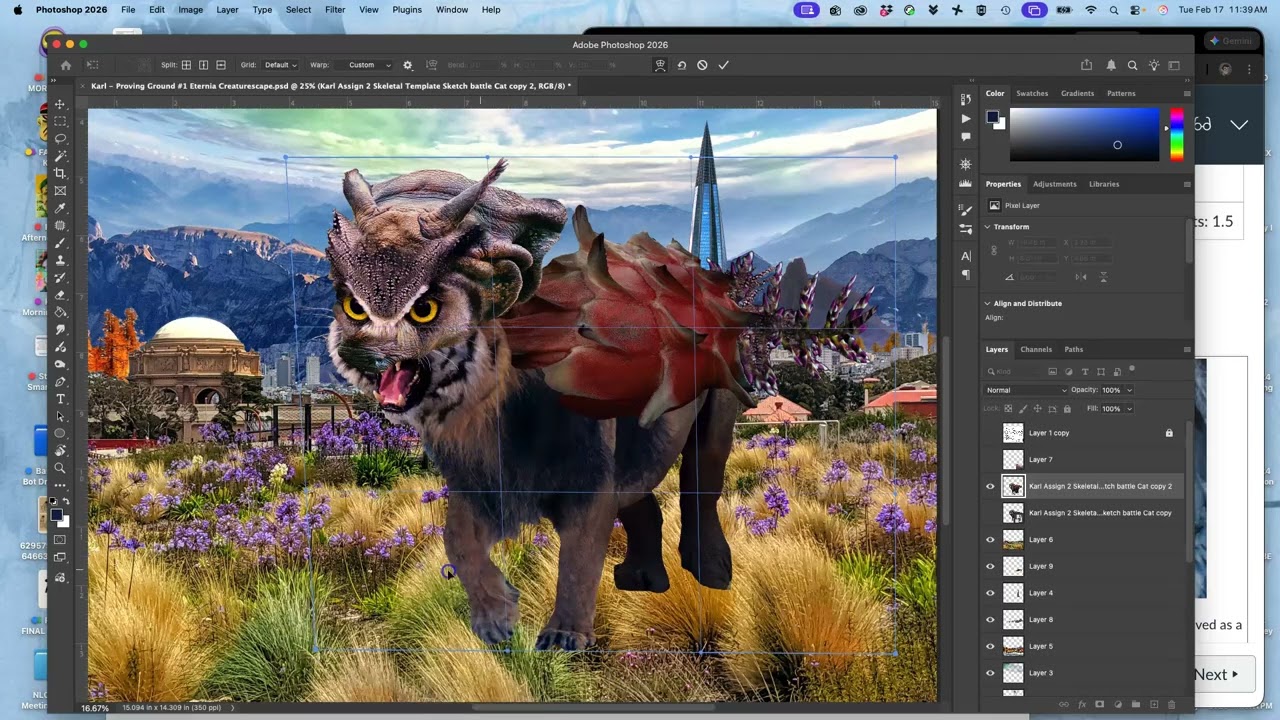Hide Layer 6 visibility eye
The width and height of the screenshot is (1280, 720).
[x=991, y=539]
